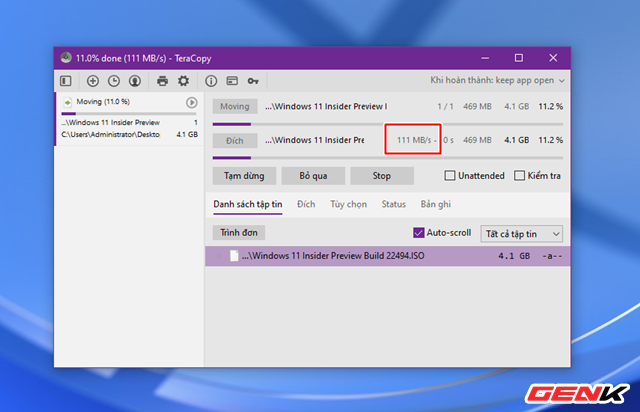This screenshot has height=412, width=640.
Task: Click file icon of Windows 11 ISO row
Action: pos(234,256)
